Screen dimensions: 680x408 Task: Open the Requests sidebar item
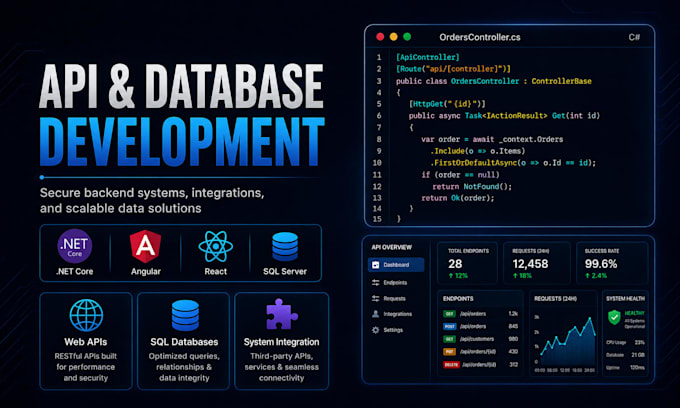click(394, 298)
